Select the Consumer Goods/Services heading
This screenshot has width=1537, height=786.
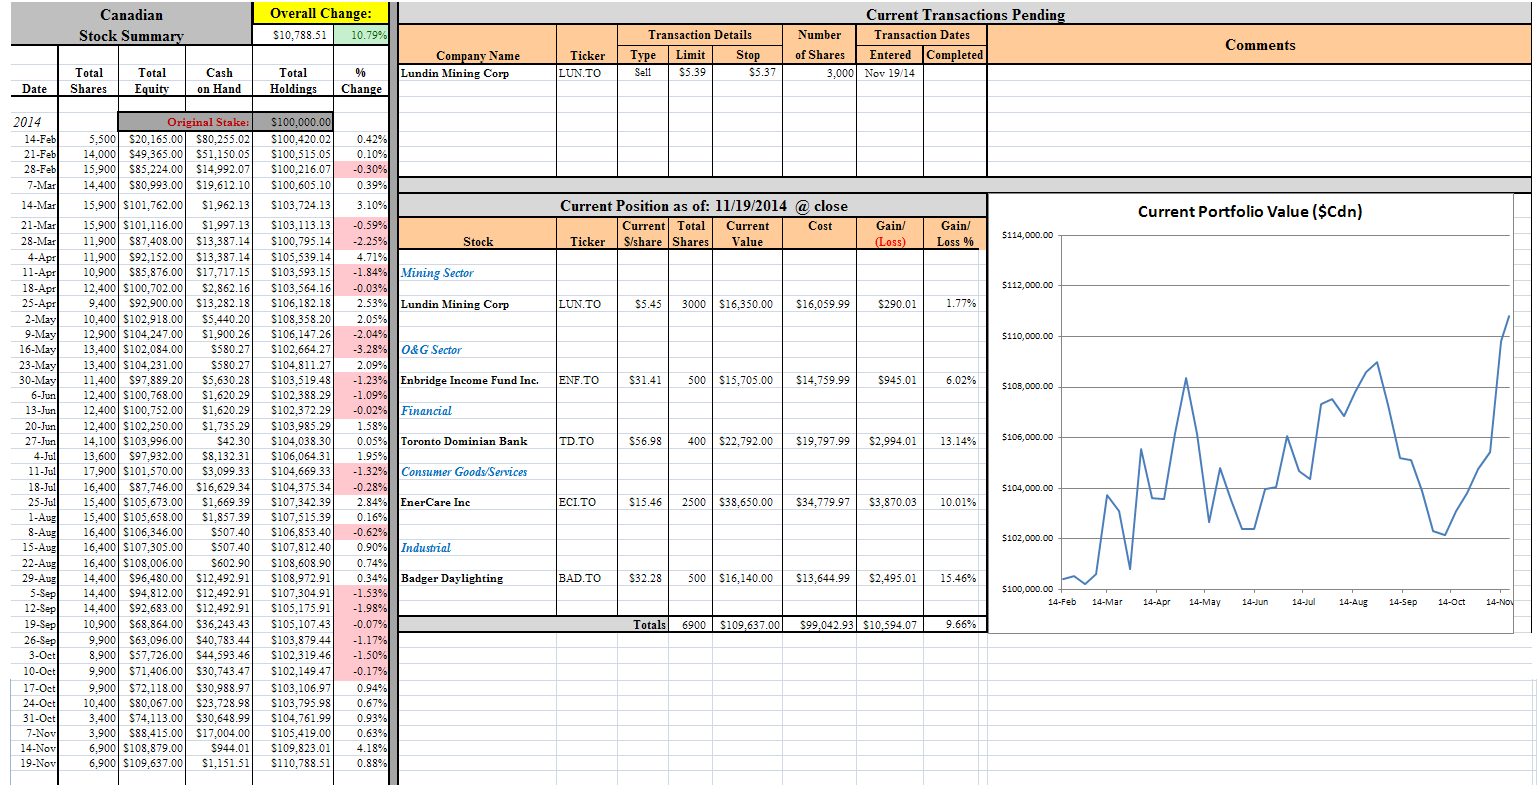coord(464,472)
